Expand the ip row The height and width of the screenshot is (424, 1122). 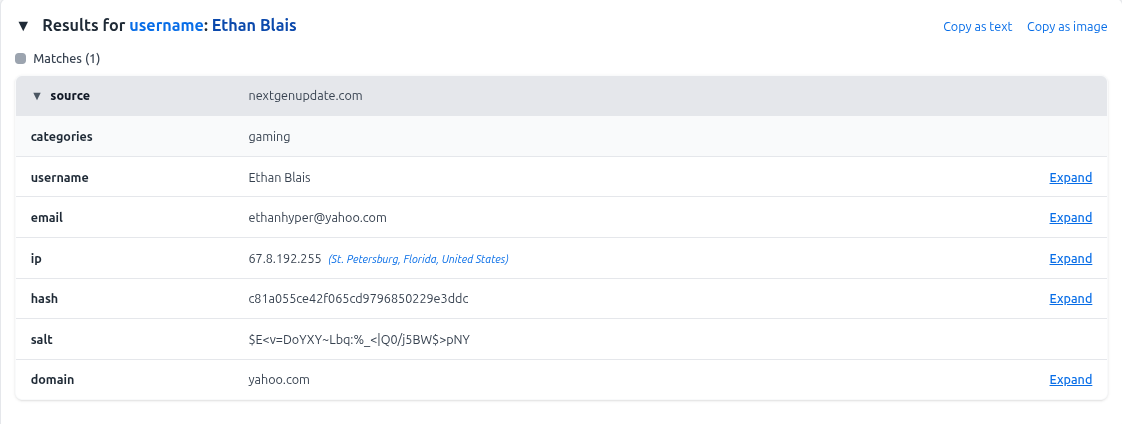[x=1070, y=259]
